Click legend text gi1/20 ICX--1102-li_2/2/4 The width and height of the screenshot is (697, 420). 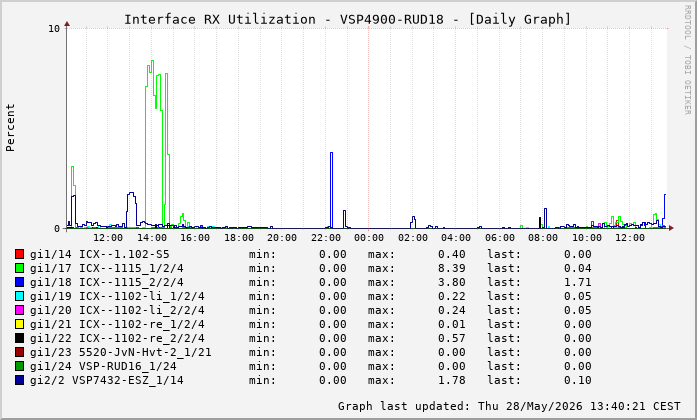tap(117, 310)
